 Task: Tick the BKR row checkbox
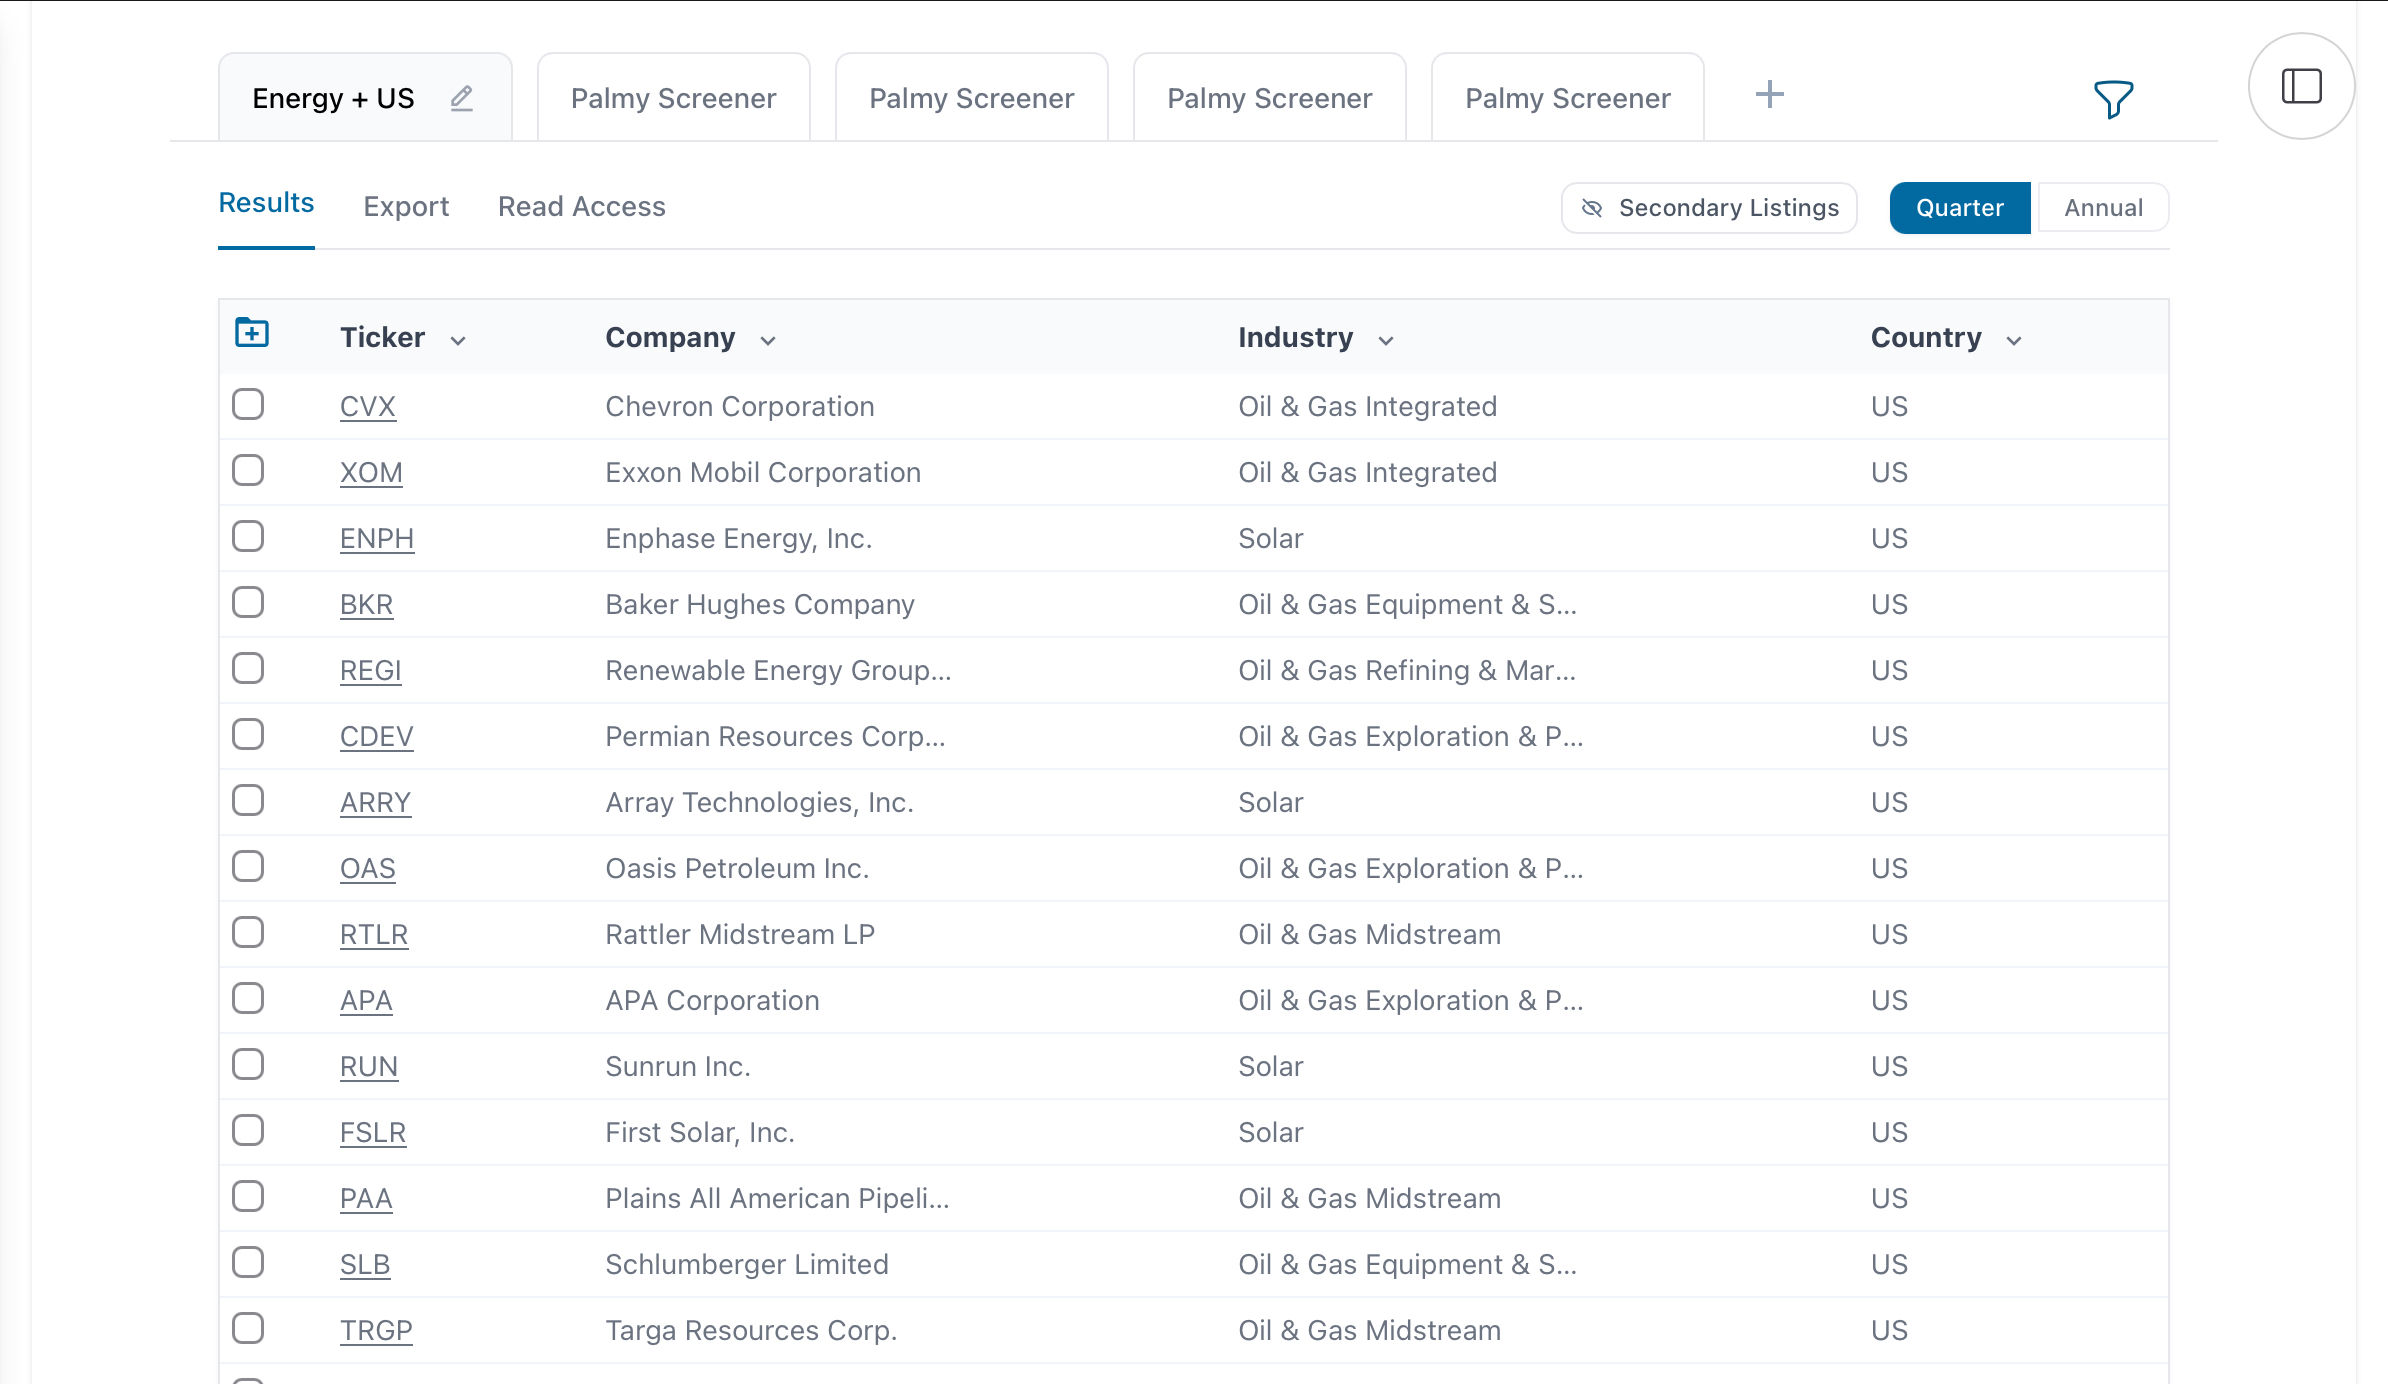point(248,603)
